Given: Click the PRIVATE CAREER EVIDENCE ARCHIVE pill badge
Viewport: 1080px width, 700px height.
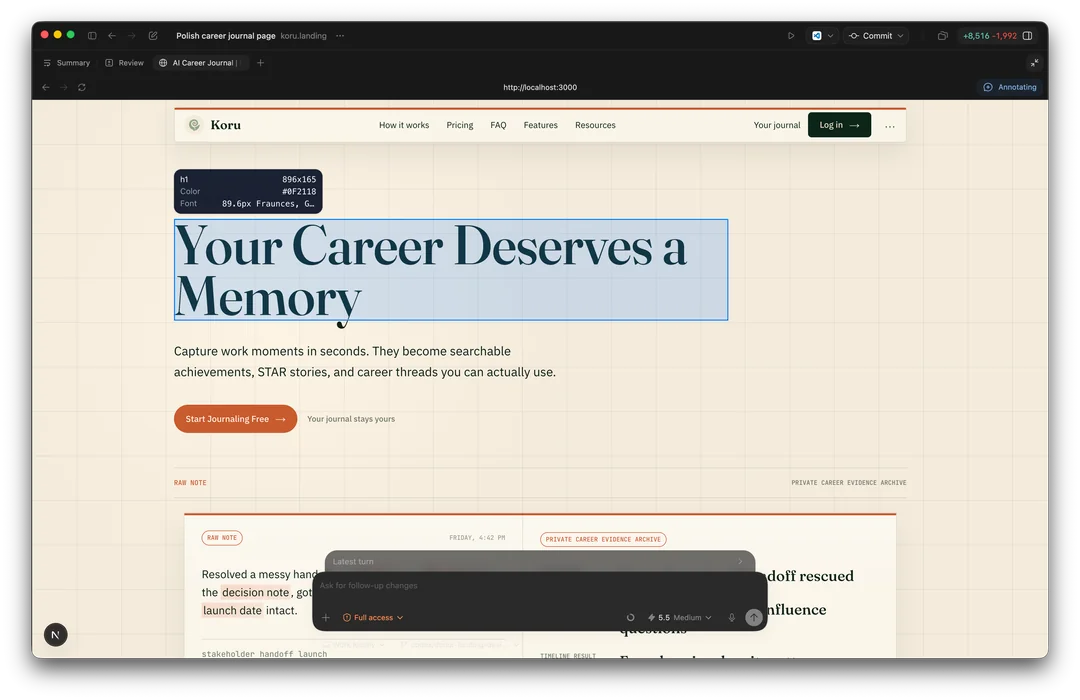Looking at the screenshot, I should (x=603, y=539).
